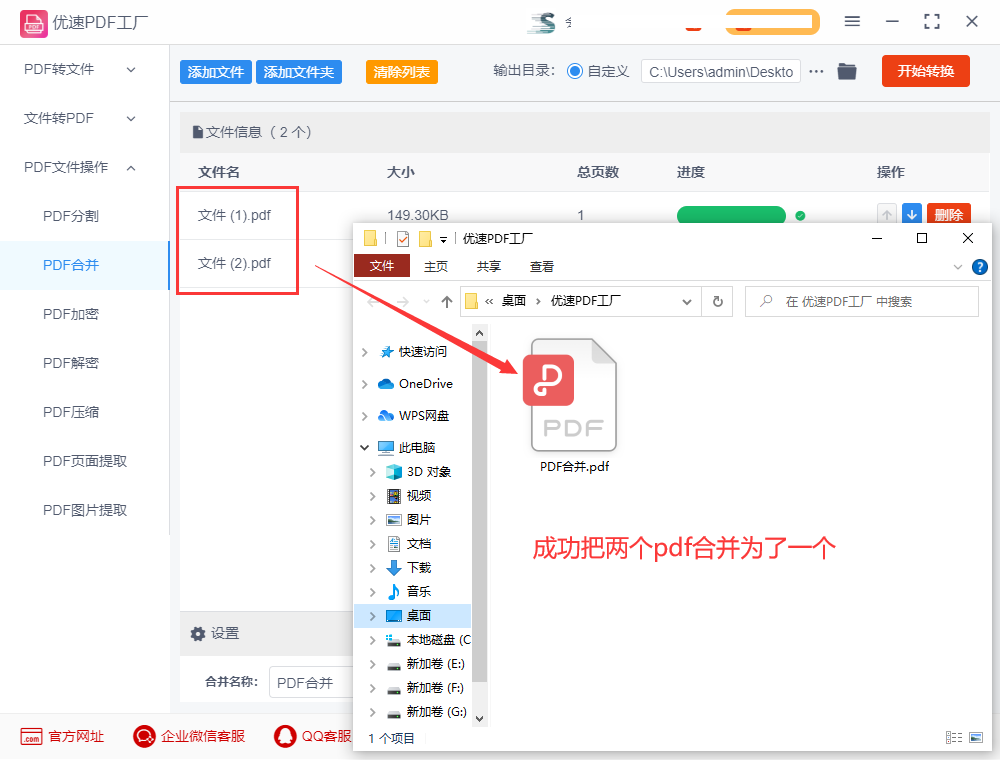Open Explorer help question mark icon
The height and width of the screenshot is (760, 1000).
(980, 267)
